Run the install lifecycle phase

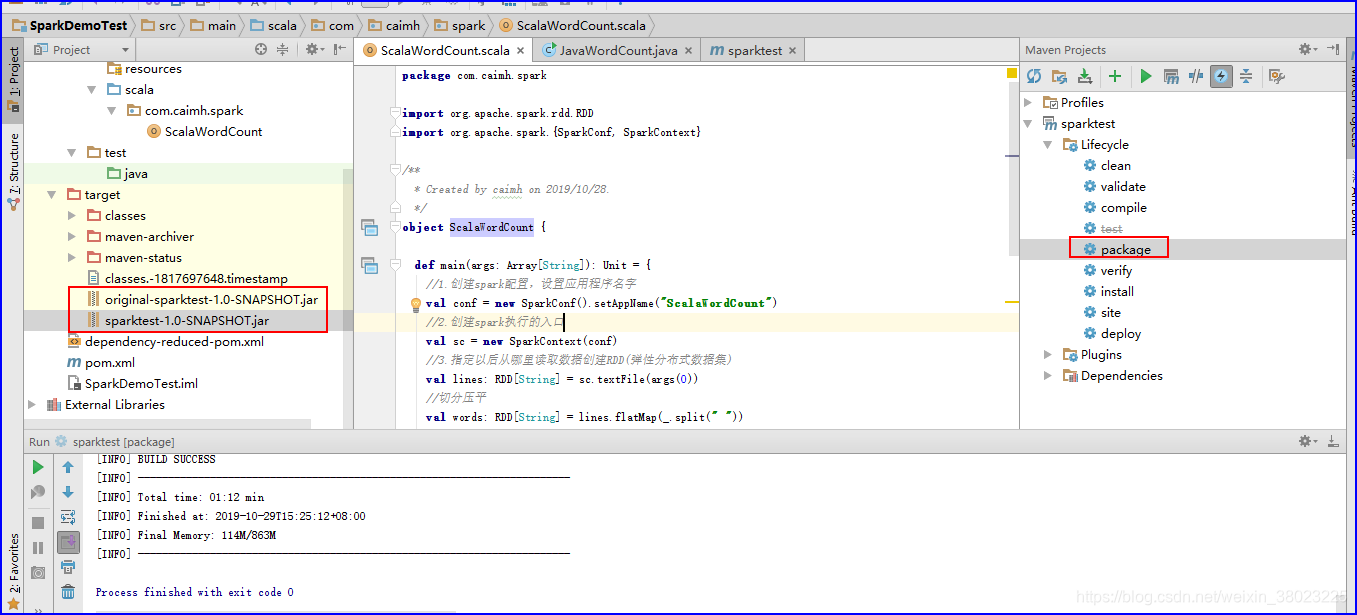[1116, 291]
